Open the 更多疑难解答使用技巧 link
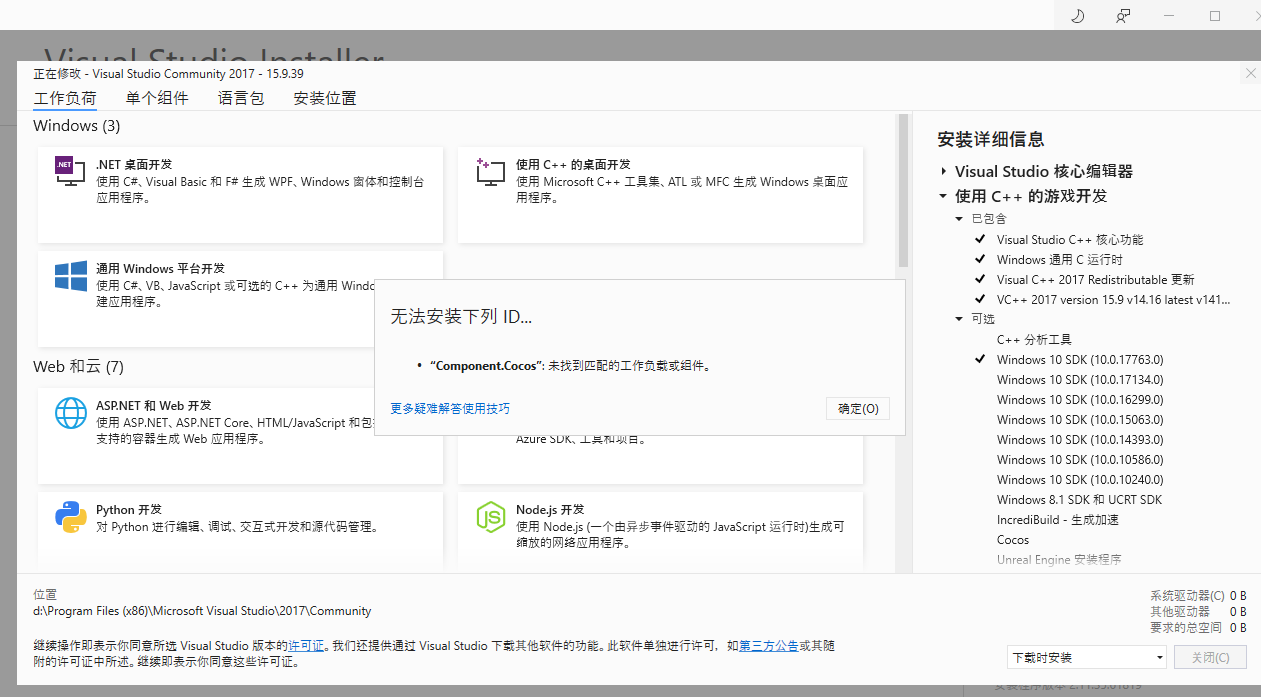 [450, 408]
